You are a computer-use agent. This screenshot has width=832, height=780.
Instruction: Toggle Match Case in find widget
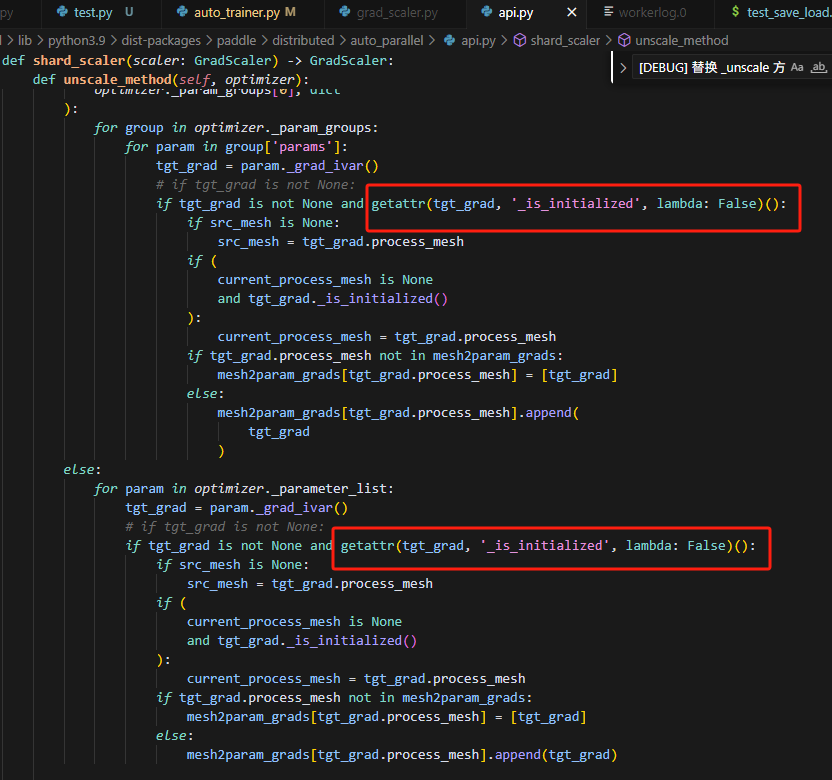coord(797,68)
